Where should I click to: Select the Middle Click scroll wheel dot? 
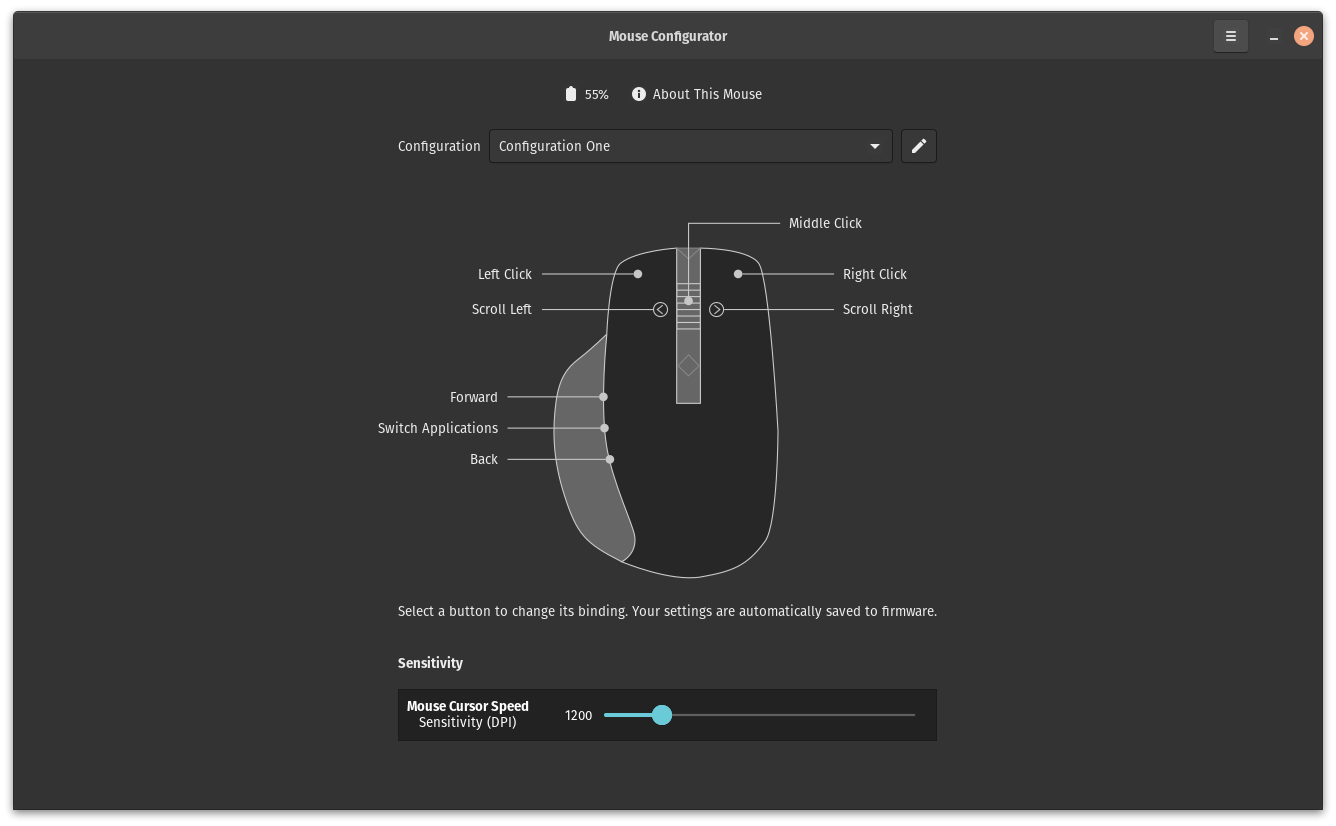[x=688, y=301]
